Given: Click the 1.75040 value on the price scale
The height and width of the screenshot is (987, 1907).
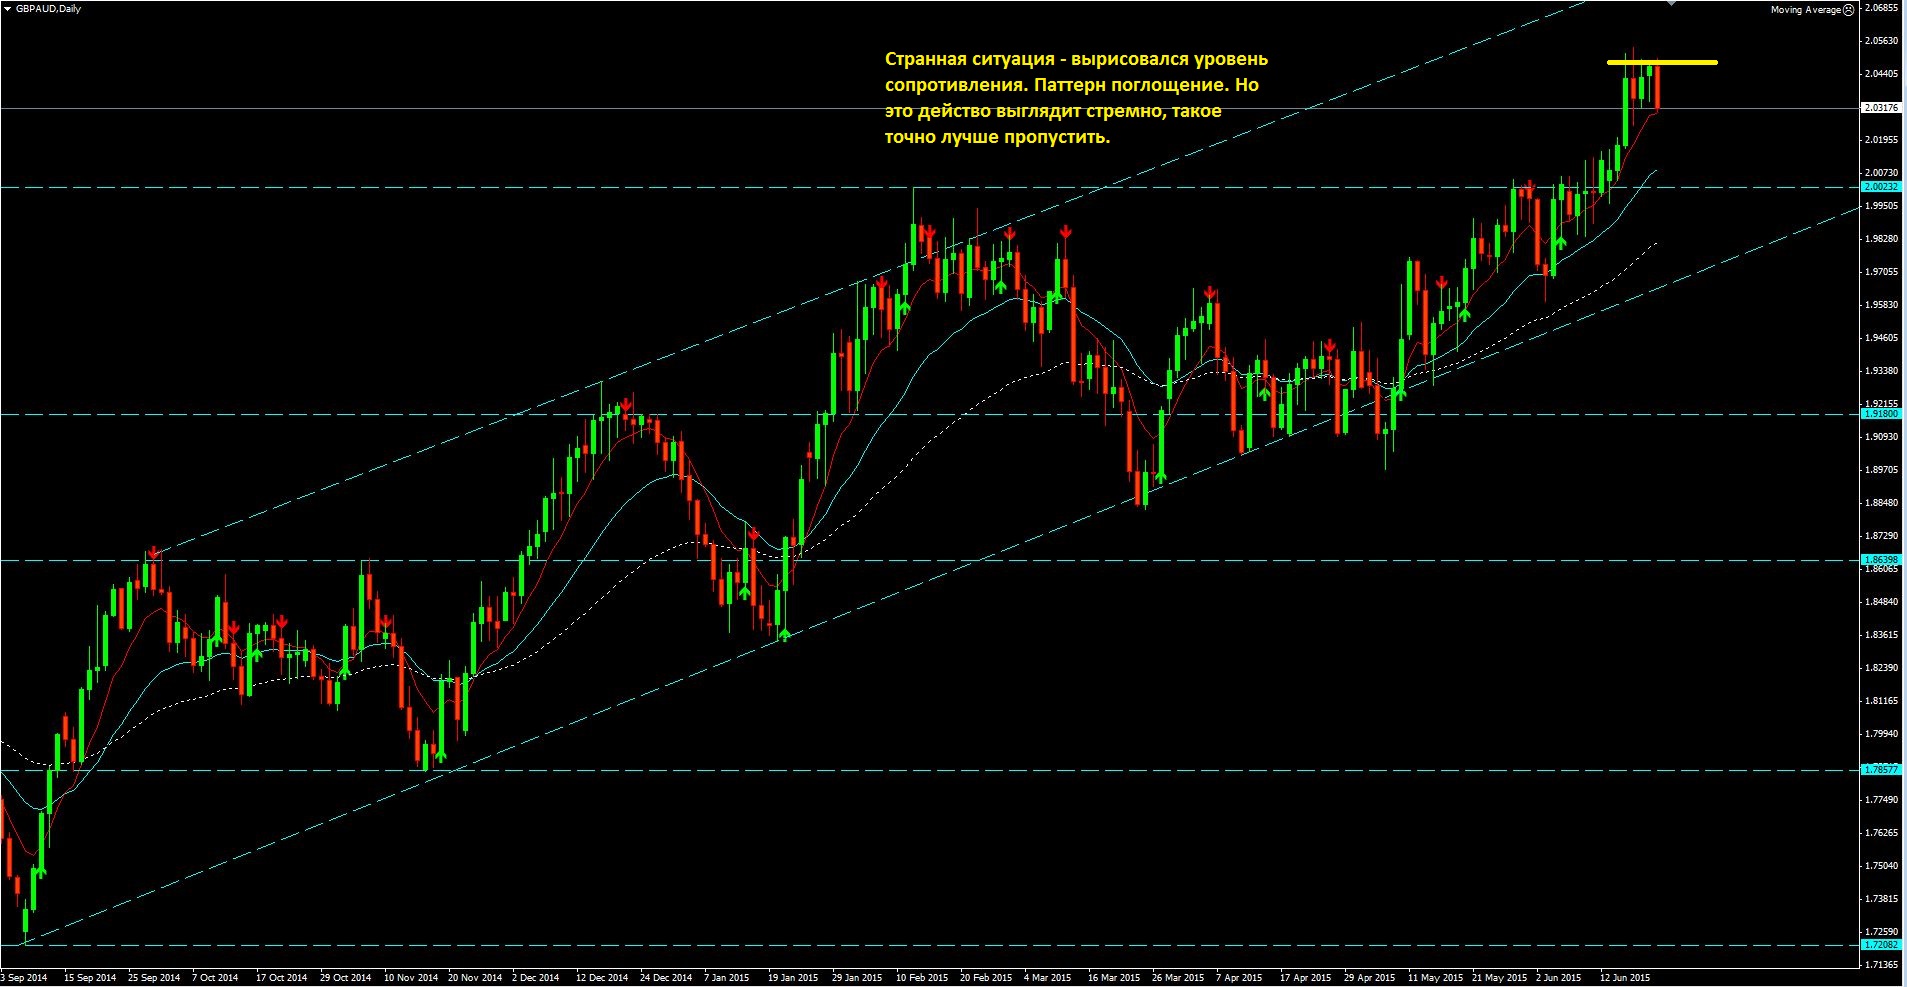Looking at the screenshot, I should coord(1882,866).
